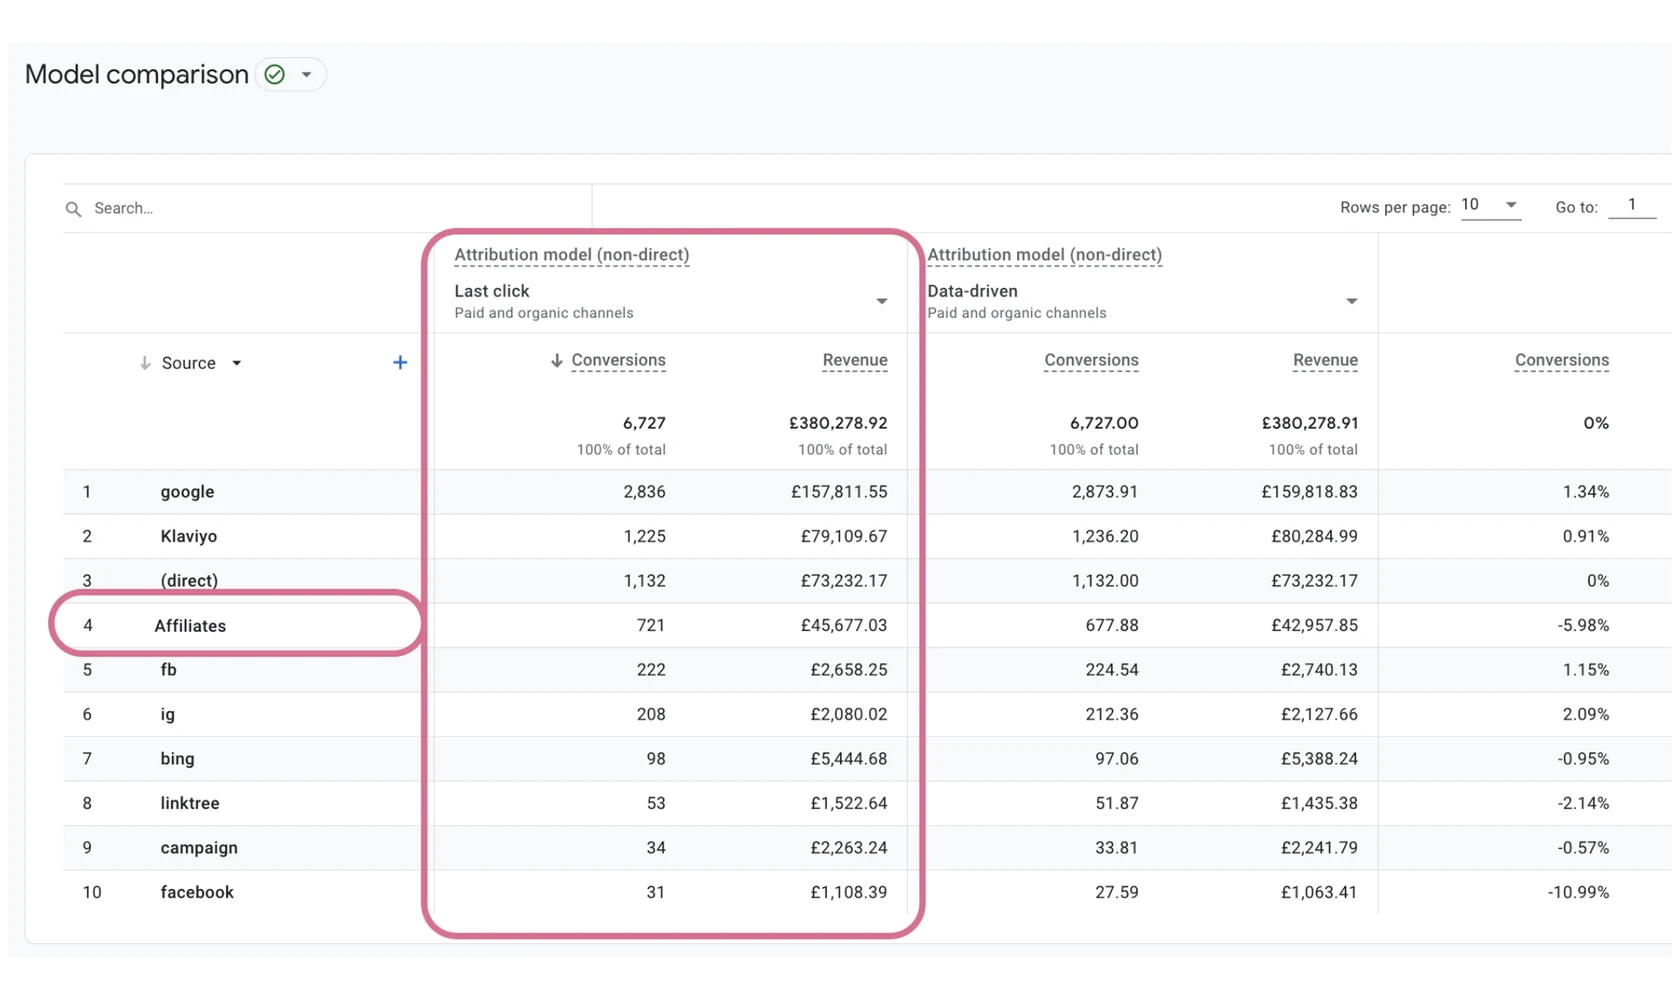Click Klaviyo data-driven conversions 1,236.20
Image resolution: width=1680 pixels, height=1000 pixels.
pos(1105,536)
